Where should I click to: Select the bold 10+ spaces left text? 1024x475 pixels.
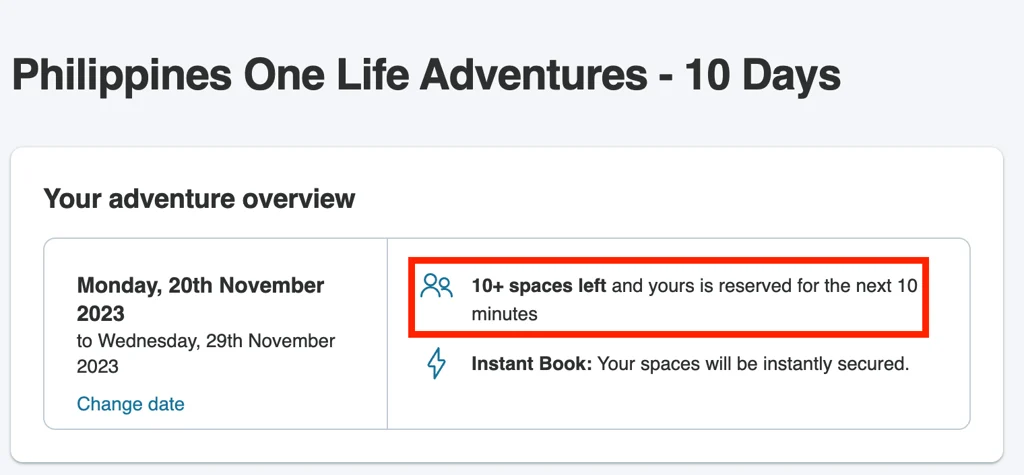(539, 286)
